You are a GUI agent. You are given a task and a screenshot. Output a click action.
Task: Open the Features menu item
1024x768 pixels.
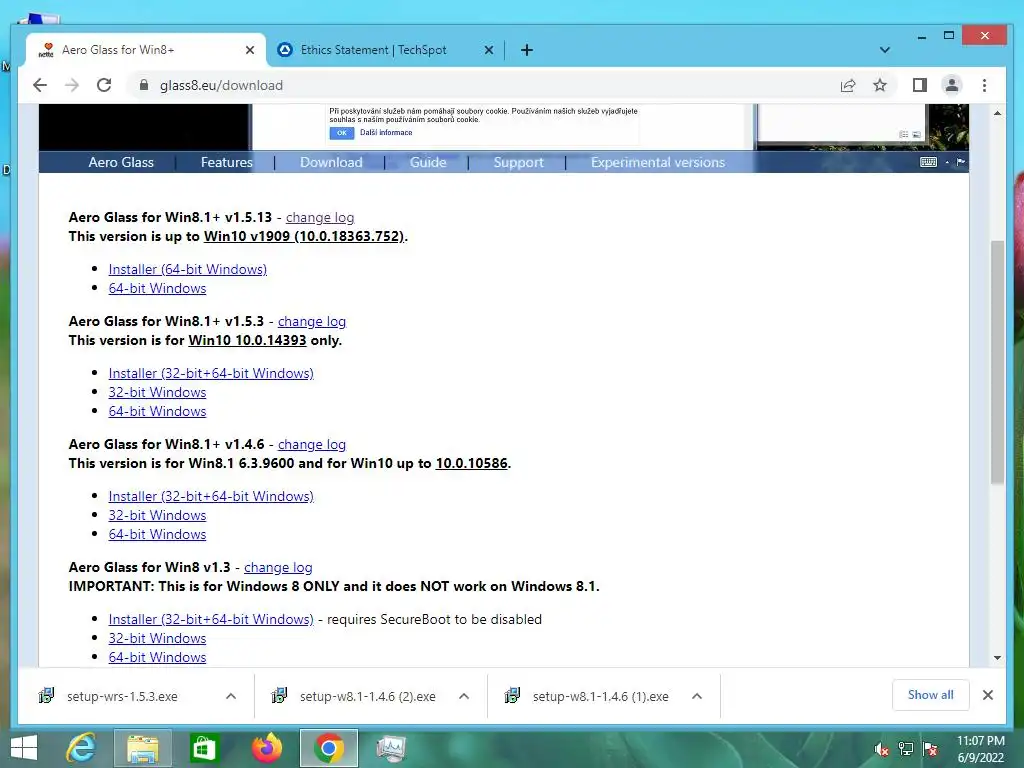(x=226, y=163)
